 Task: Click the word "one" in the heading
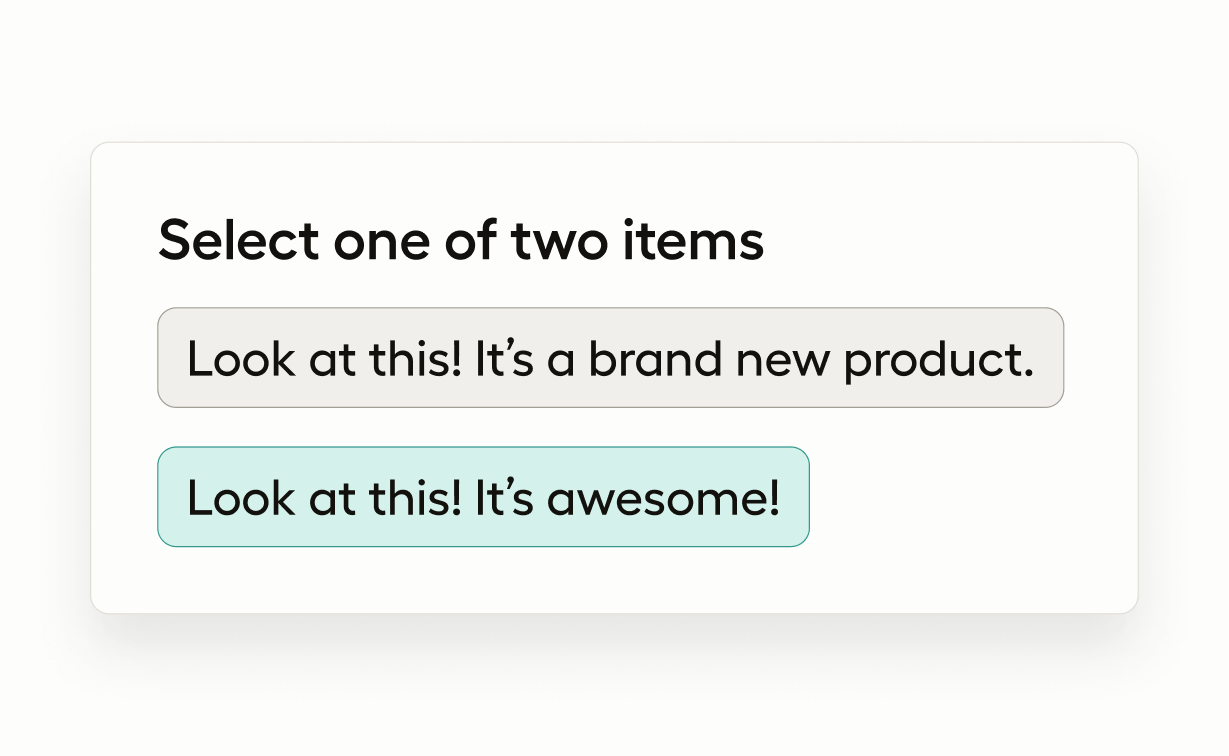pyautogui.click(x=377, y=243)
